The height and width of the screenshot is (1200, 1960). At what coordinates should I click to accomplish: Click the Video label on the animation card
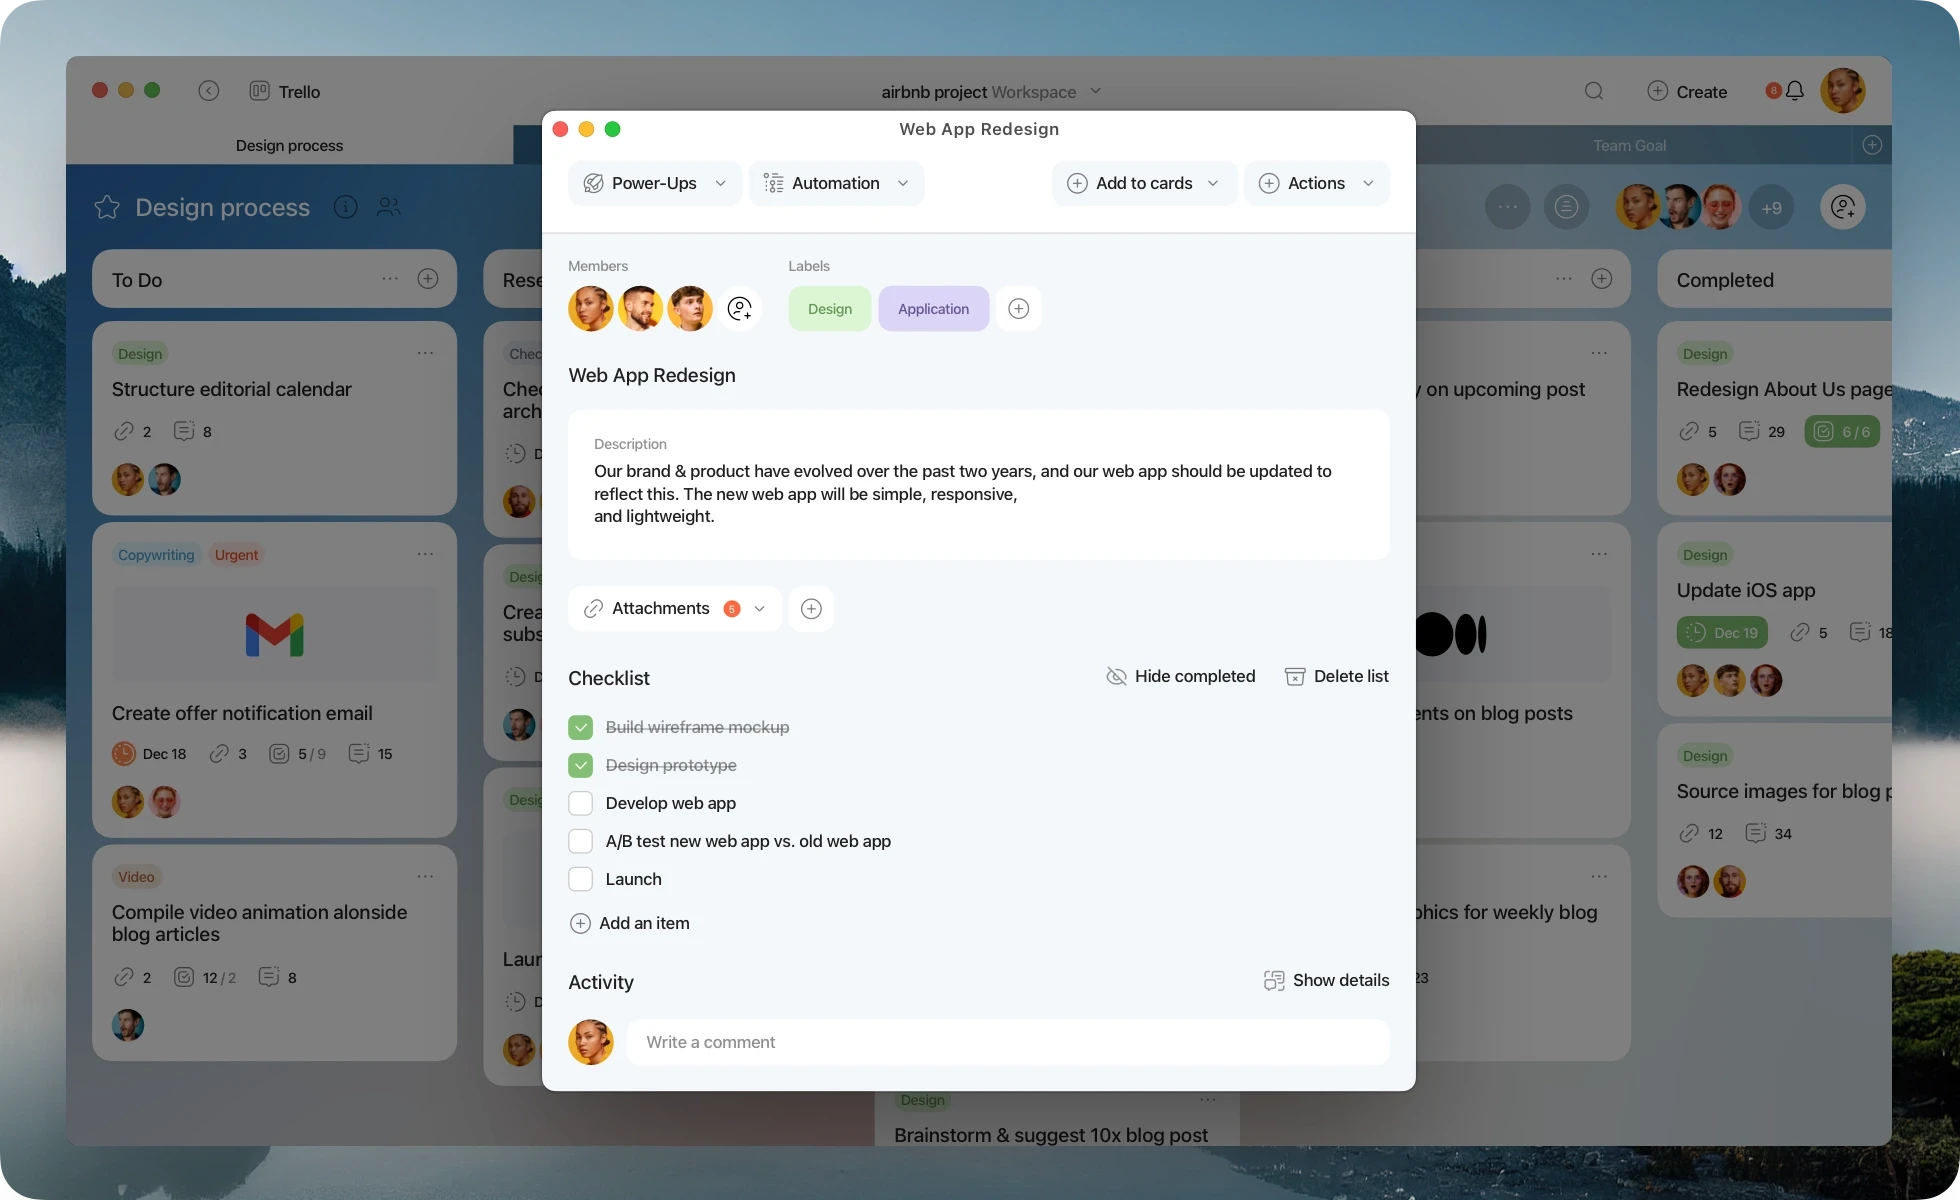(x=136, y=877)
